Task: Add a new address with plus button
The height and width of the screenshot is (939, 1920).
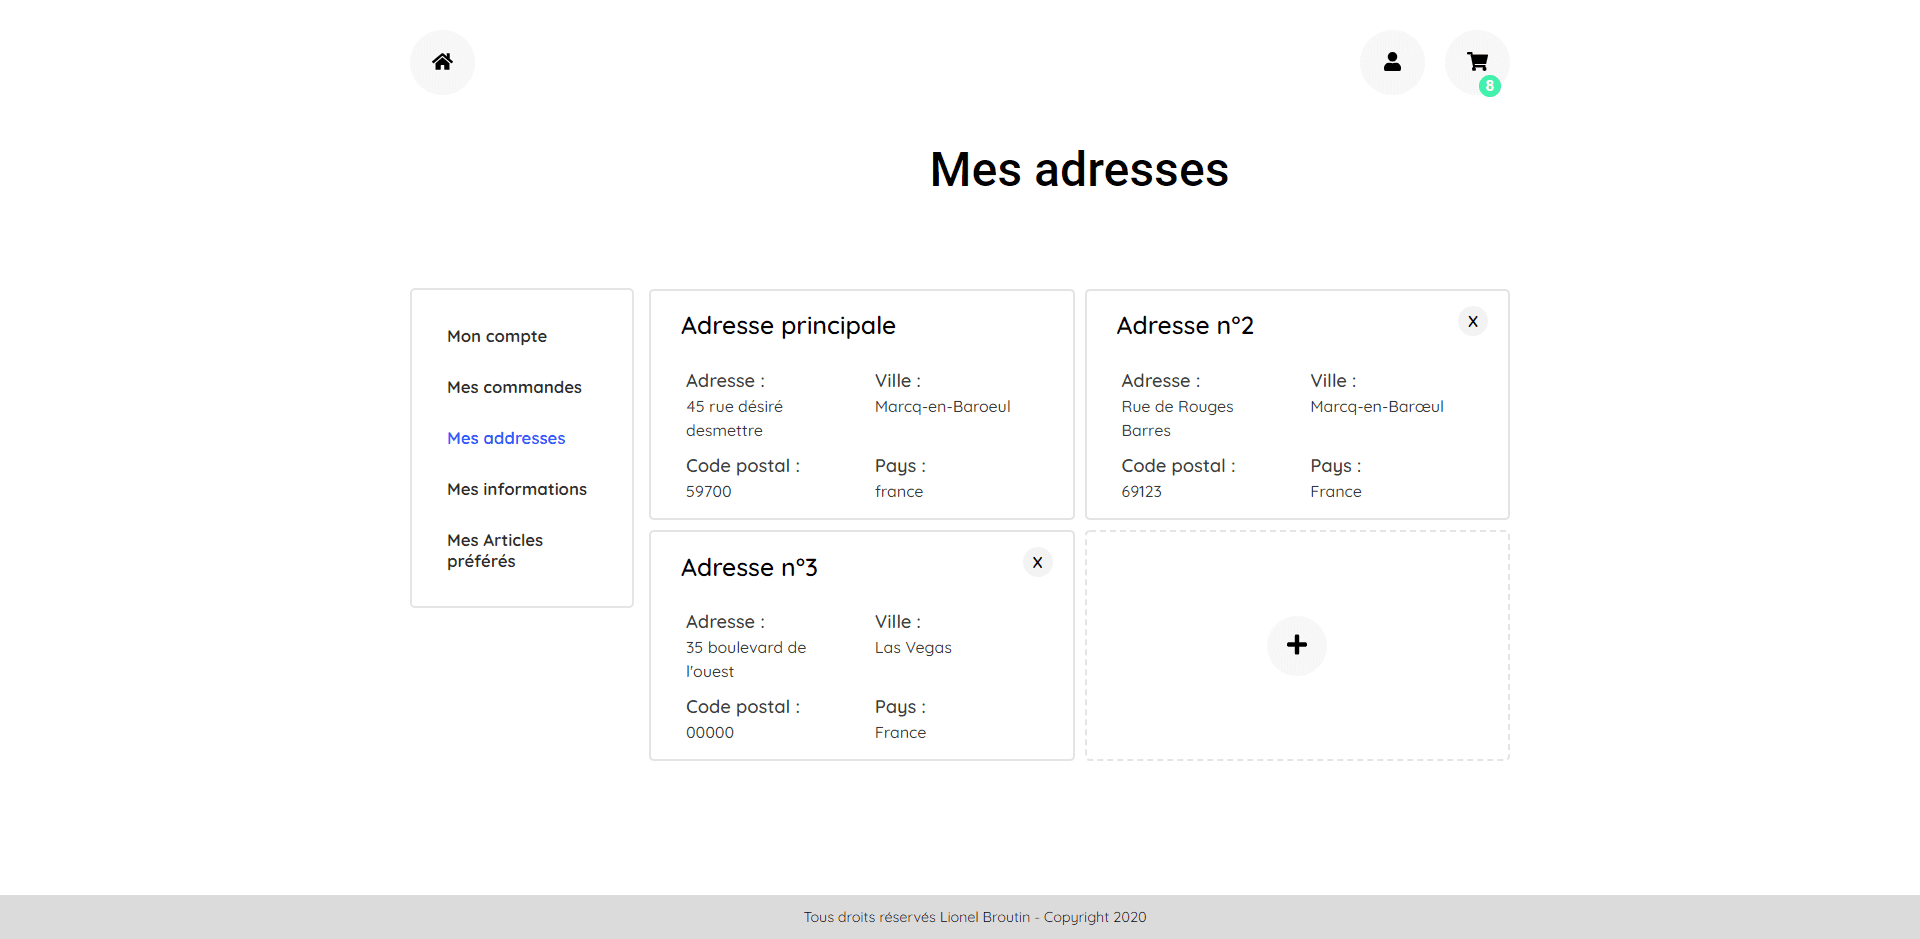Action: click(1296, 645)
